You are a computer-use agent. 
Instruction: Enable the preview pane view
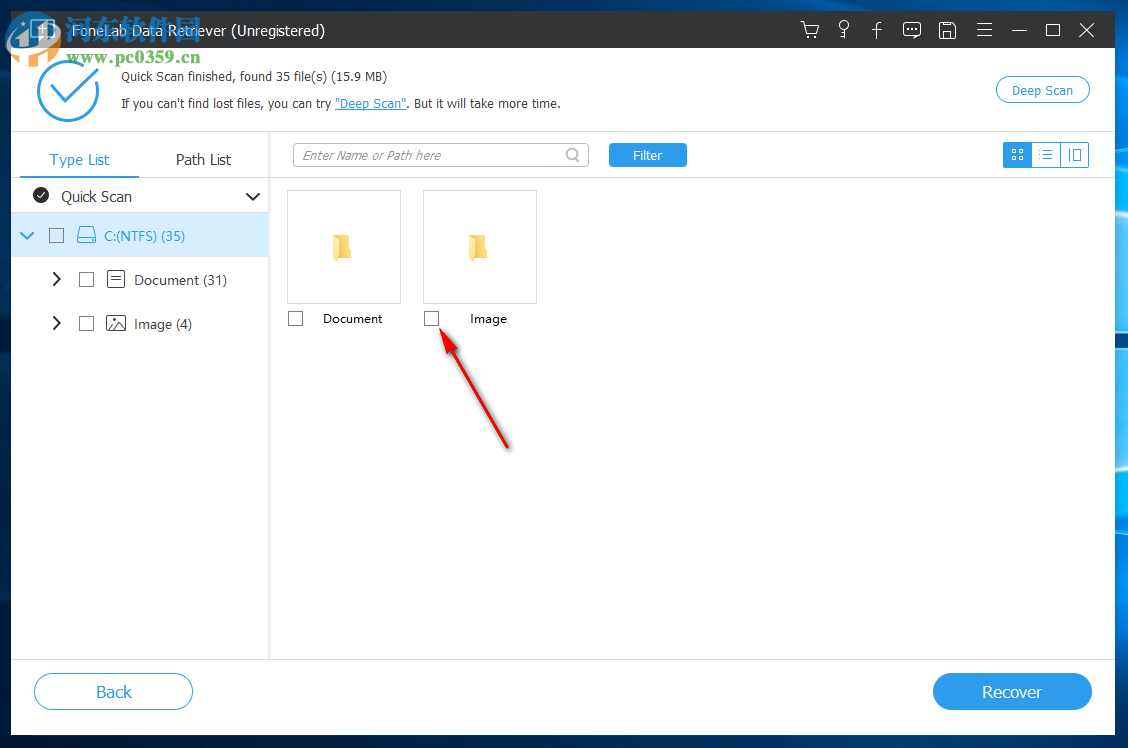[x=1074, y=155]
